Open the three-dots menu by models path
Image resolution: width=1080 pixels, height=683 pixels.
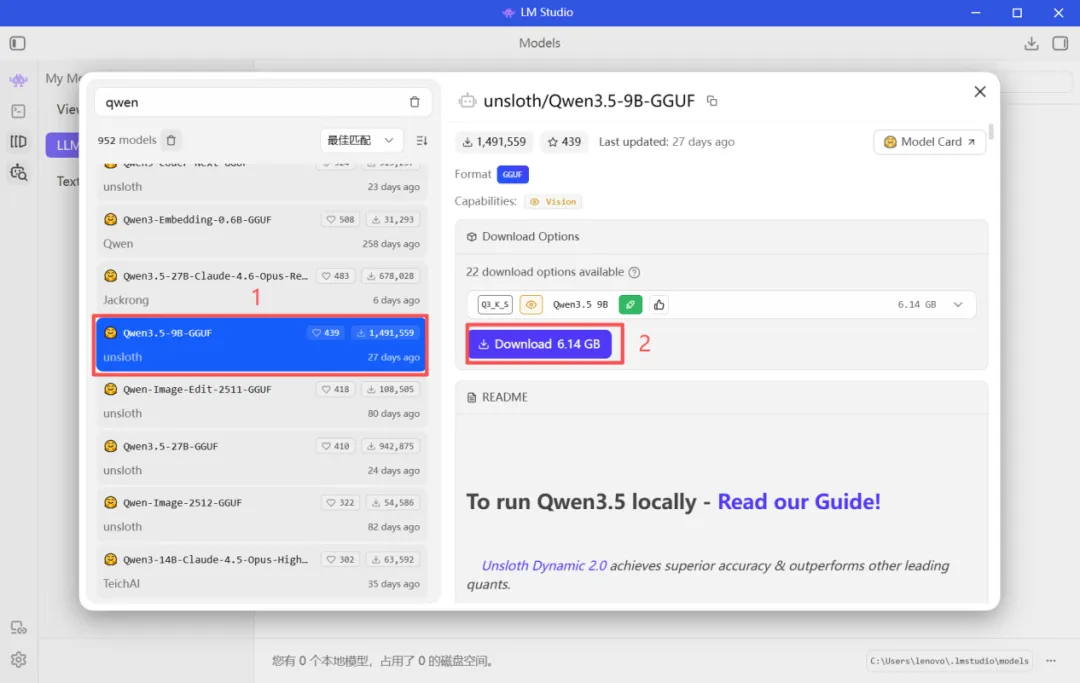point(1050,661)
